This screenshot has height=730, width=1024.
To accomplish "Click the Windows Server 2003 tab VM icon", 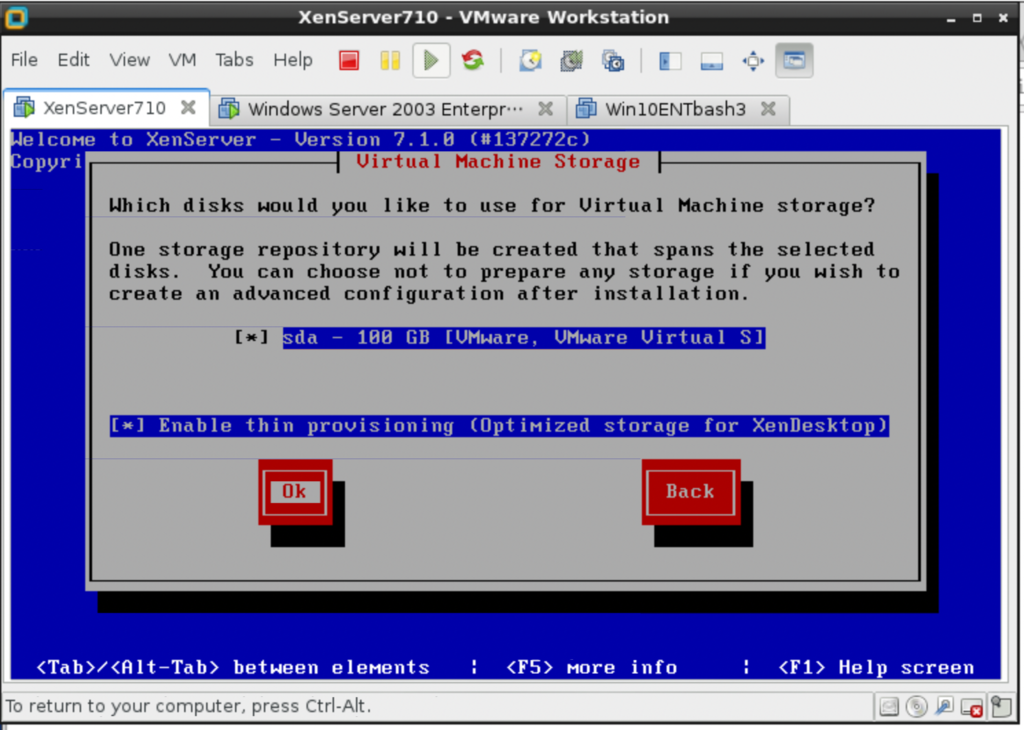I will [229, 108].
